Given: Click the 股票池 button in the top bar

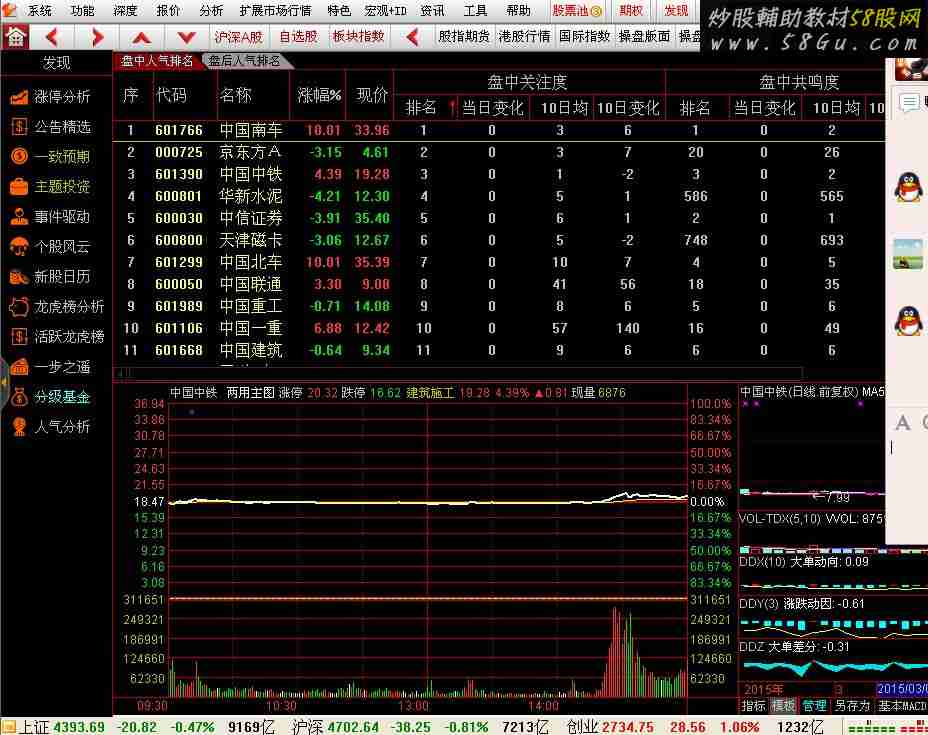Looking at the screenshot, I should (x=577, y=11).
